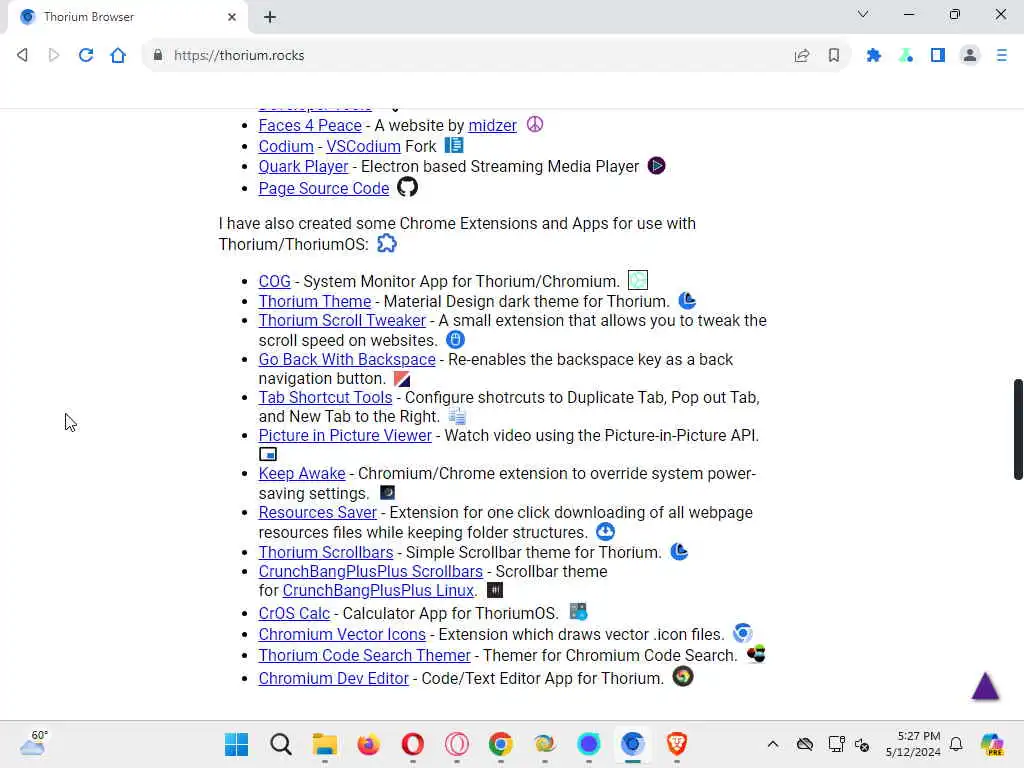Launch Firefox from the taskbar
Viewport: 1024px width, 768px height.
(368, 744)
